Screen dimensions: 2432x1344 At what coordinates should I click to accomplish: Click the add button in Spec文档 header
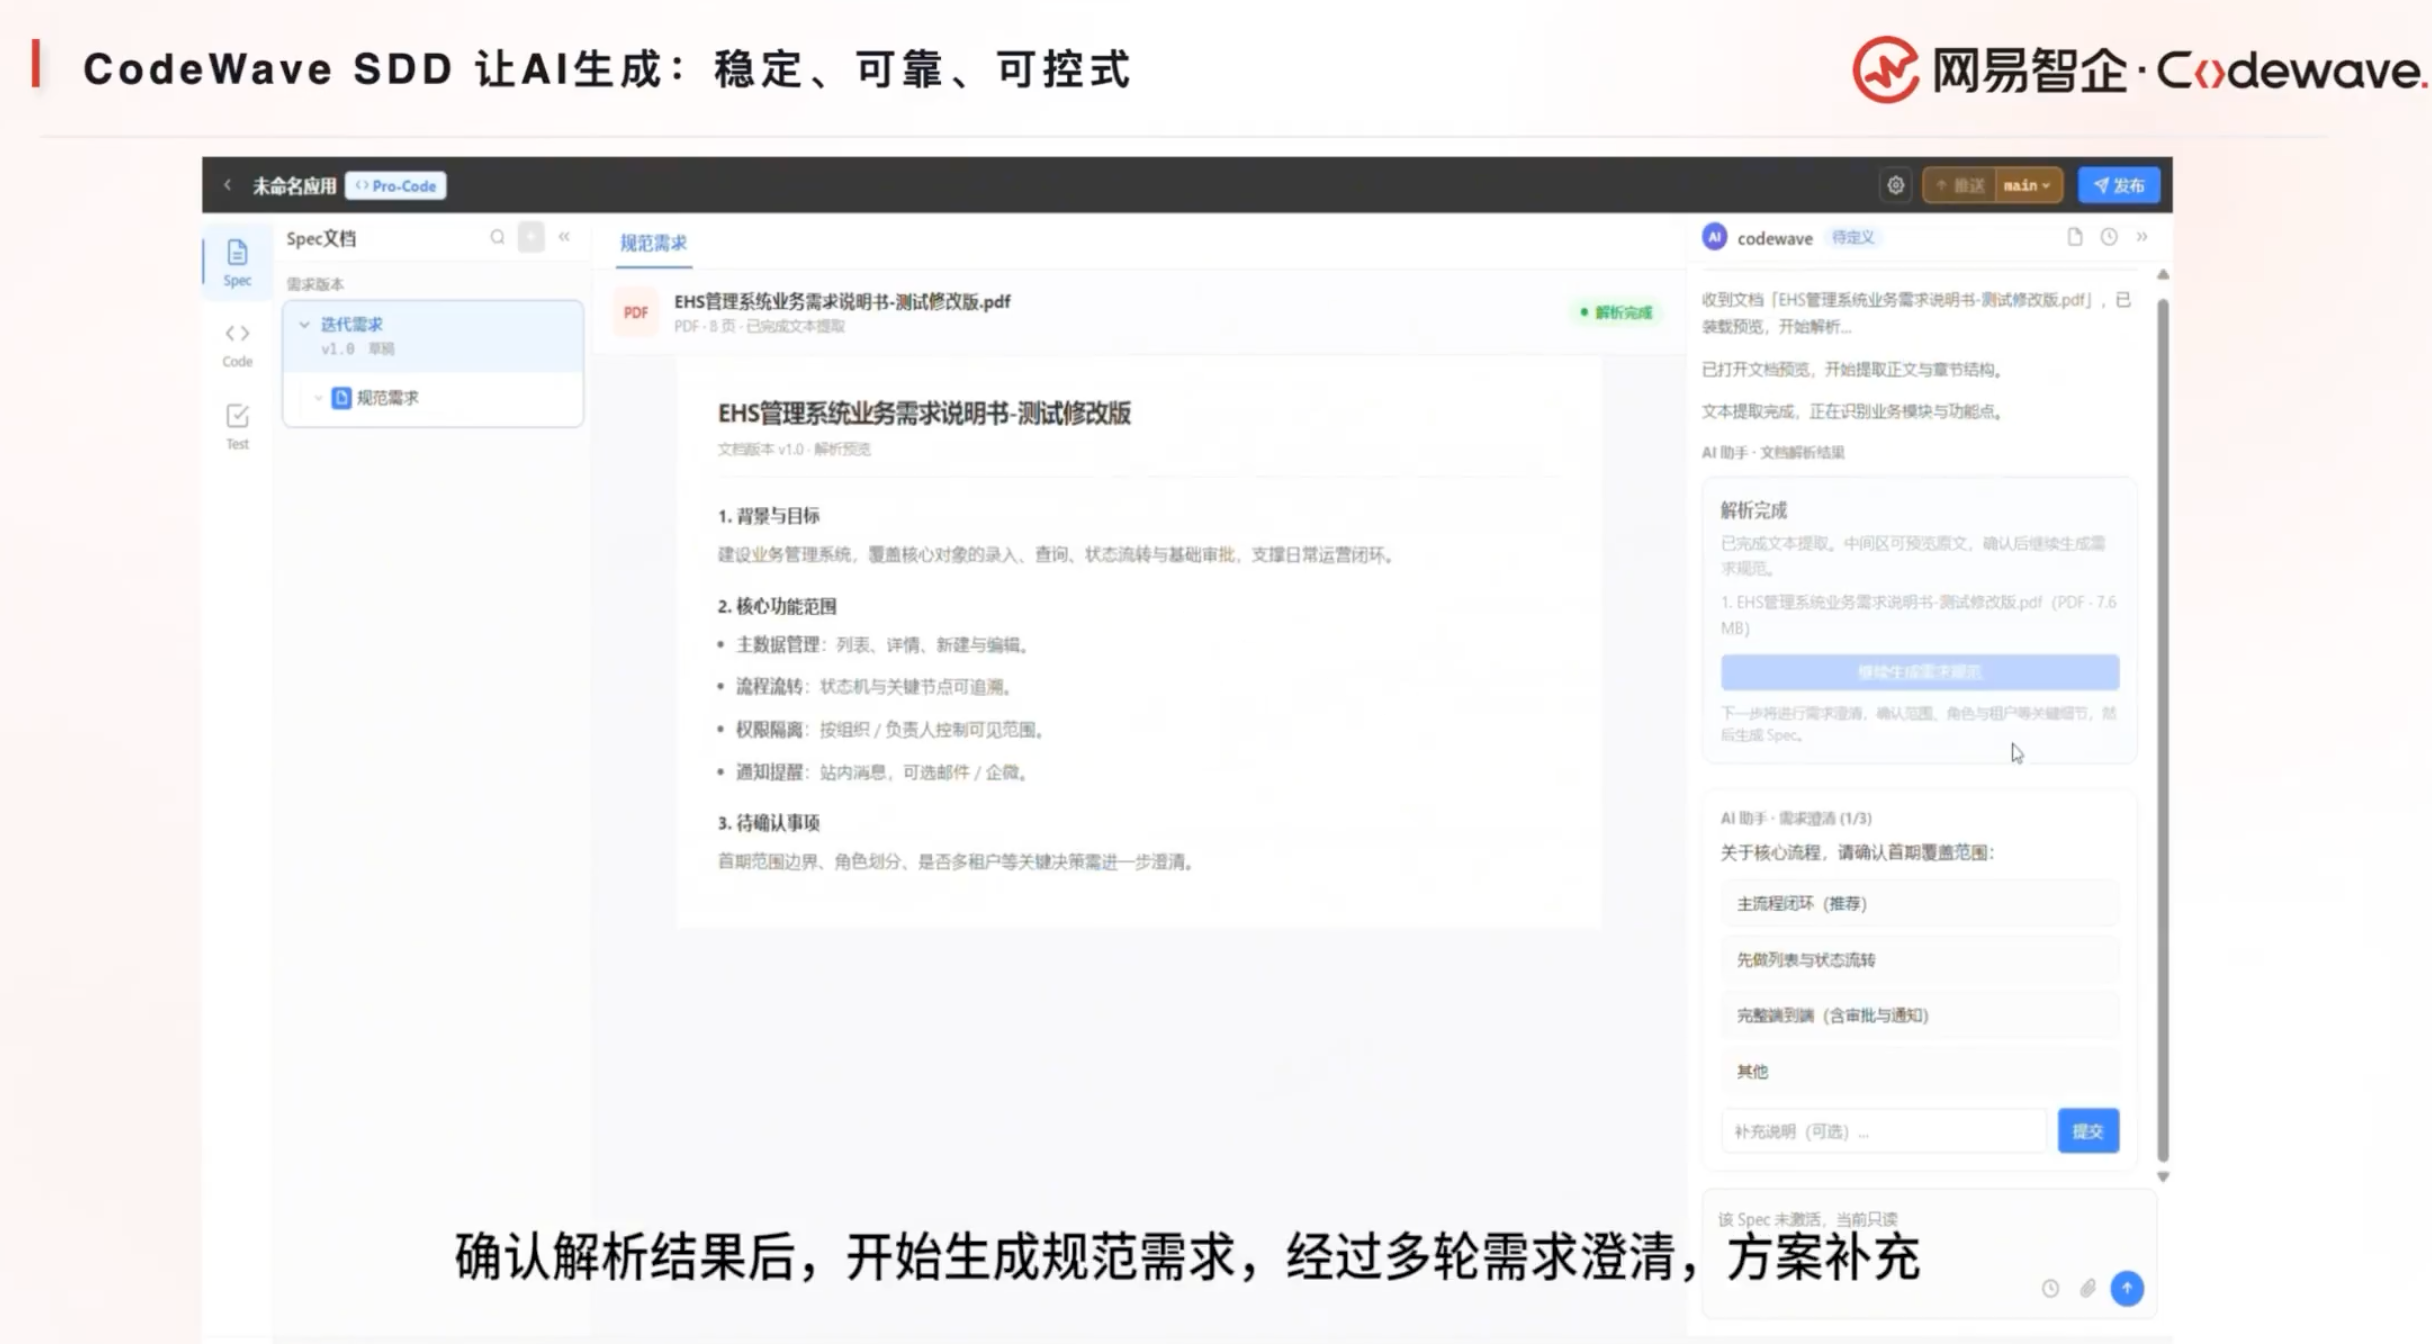tap(531, 237)
